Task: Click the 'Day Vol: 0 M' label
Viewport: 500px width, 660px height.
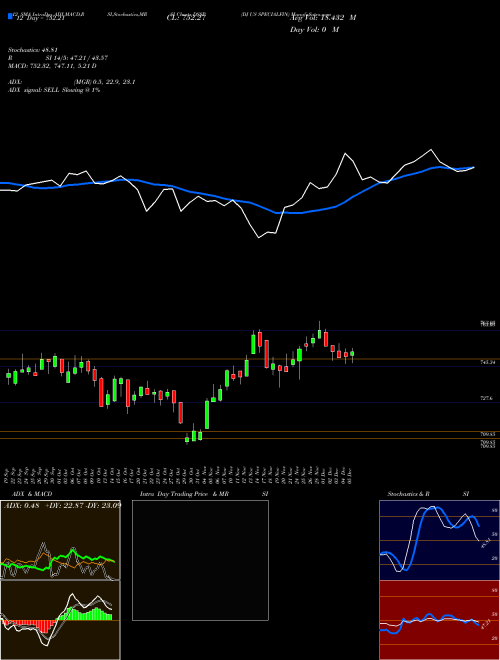Action: tap(314, 30)
